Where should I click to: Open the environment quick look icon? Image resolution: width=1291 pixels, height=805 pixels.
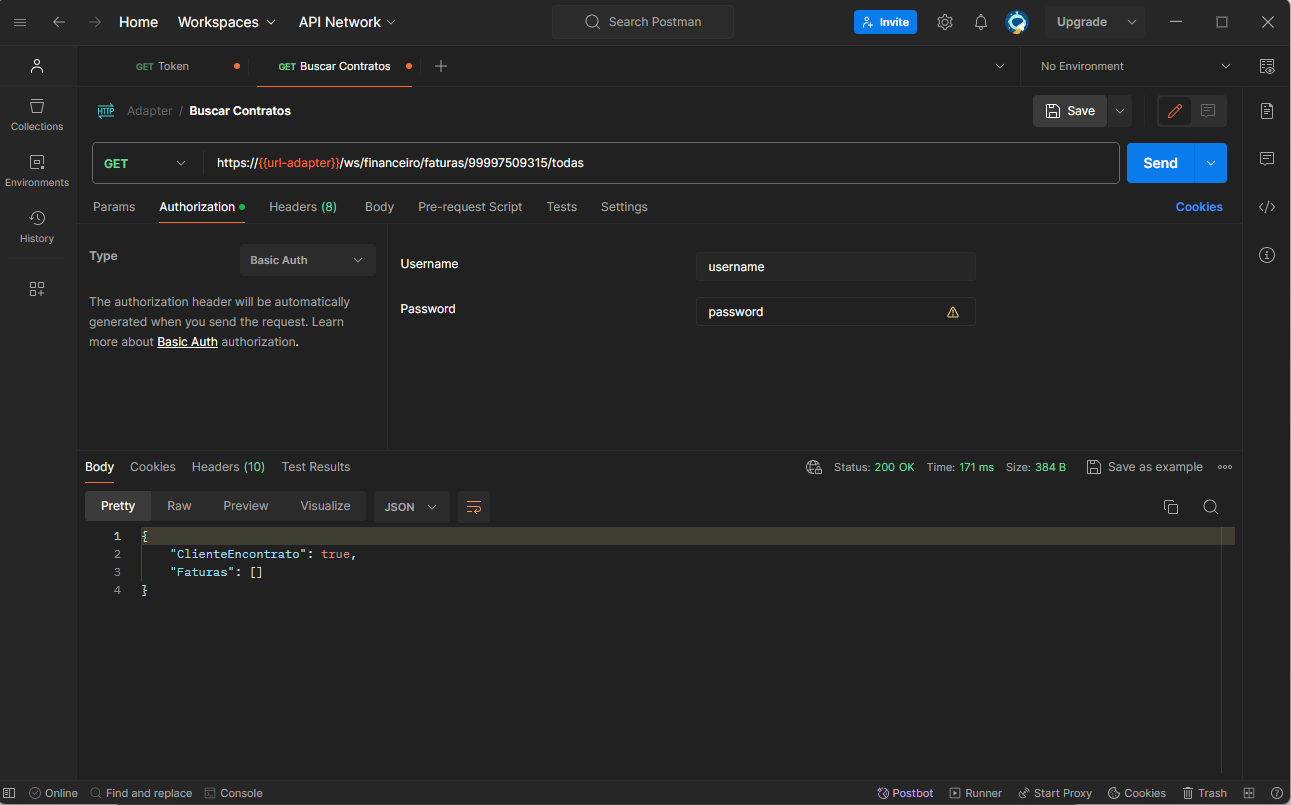[1267, 66]
